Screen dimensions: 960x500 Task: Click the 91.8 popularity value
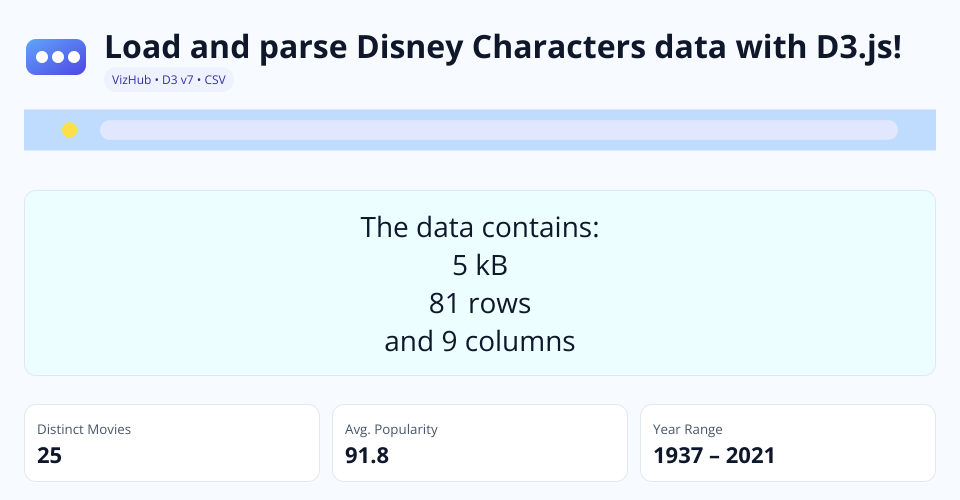click(367, 456)
